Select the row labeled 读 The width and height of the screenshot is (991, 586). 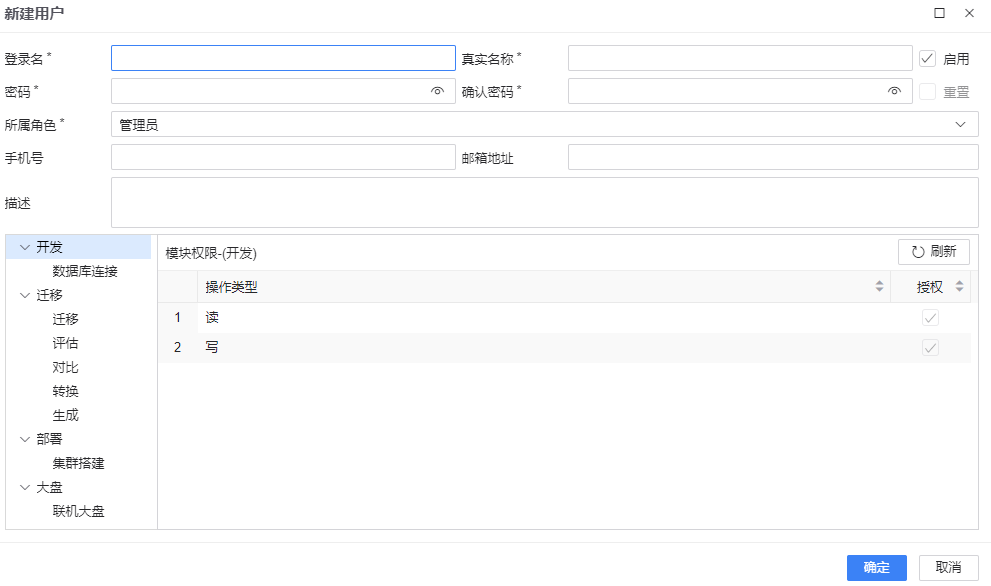564,317
